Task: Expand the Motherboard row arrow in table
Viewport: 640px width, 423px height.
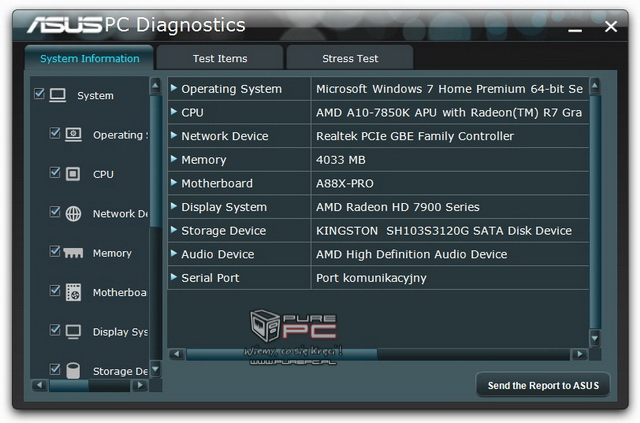Action: [174, 183]
